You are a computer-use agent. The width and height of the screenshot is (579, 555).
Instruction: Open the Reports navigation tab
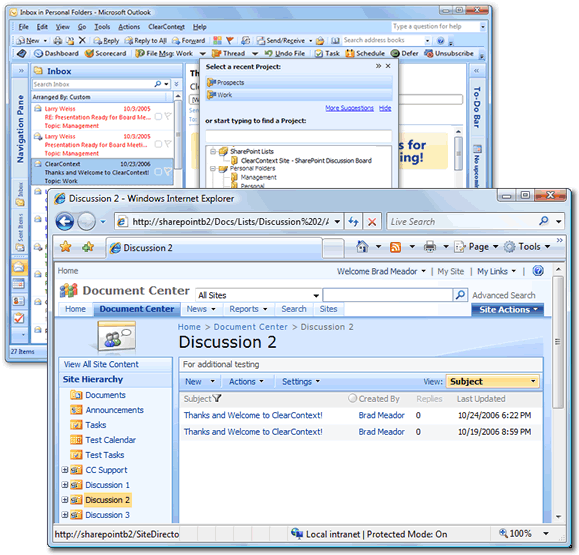(x=248, y=309)
